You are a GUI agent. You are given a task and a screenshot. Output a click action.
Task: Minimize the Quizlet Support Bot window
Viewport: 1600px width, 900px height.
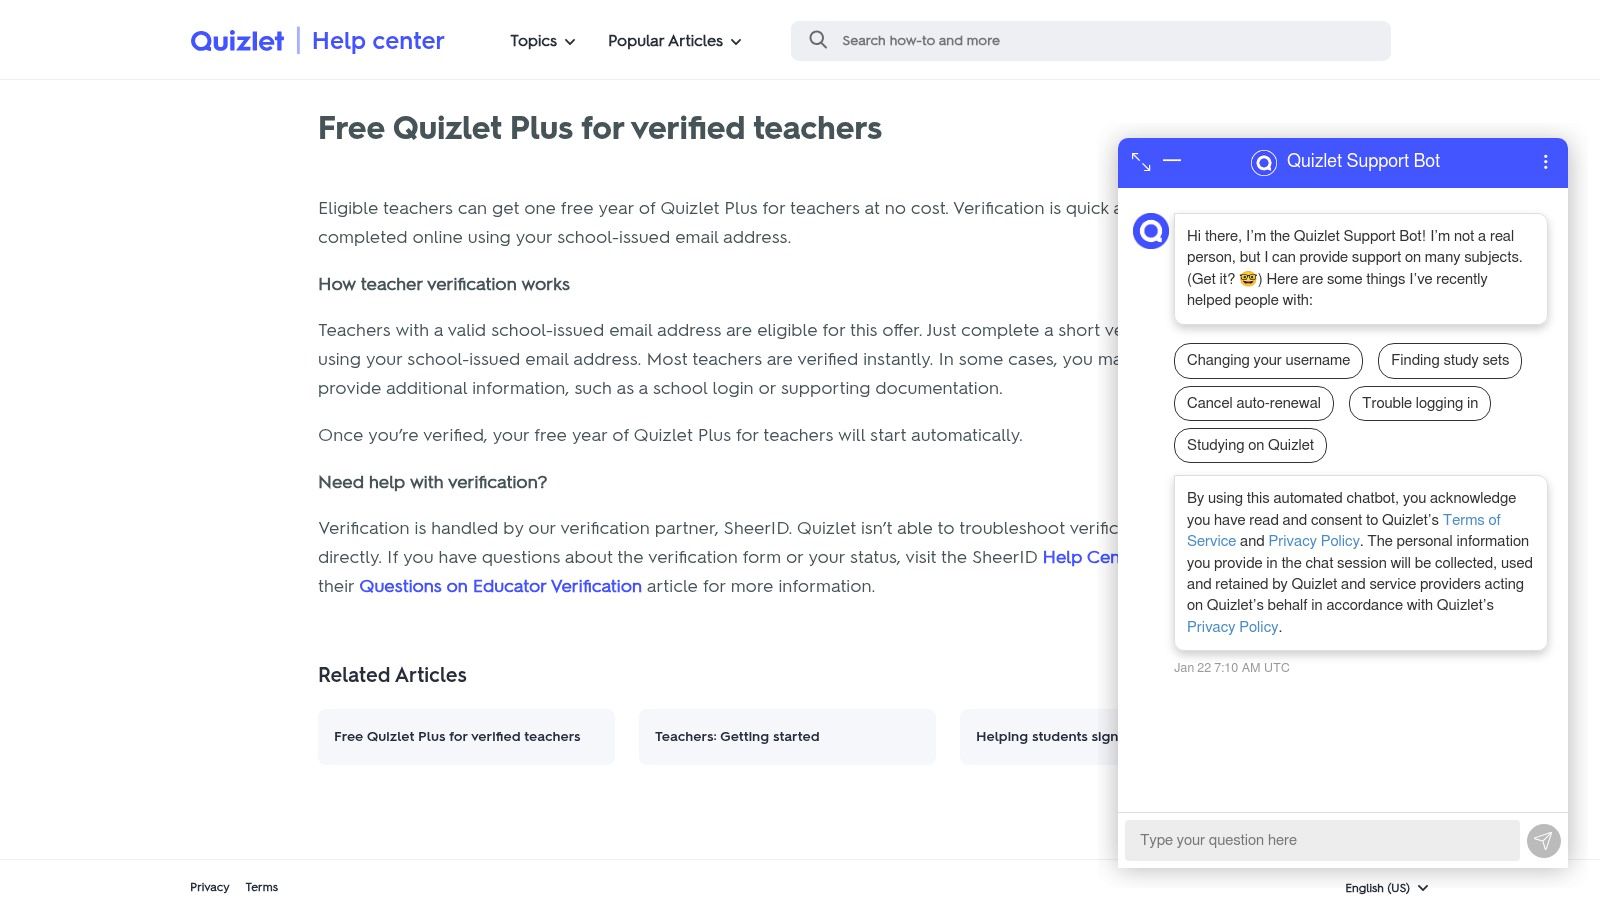pyautogui.click(x=1173, y=161)
